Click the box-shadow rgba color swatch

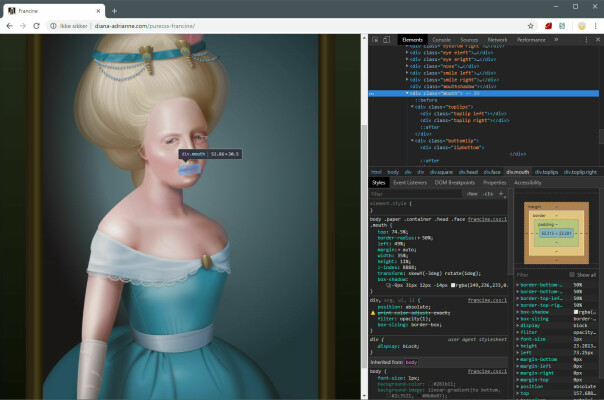453,285
